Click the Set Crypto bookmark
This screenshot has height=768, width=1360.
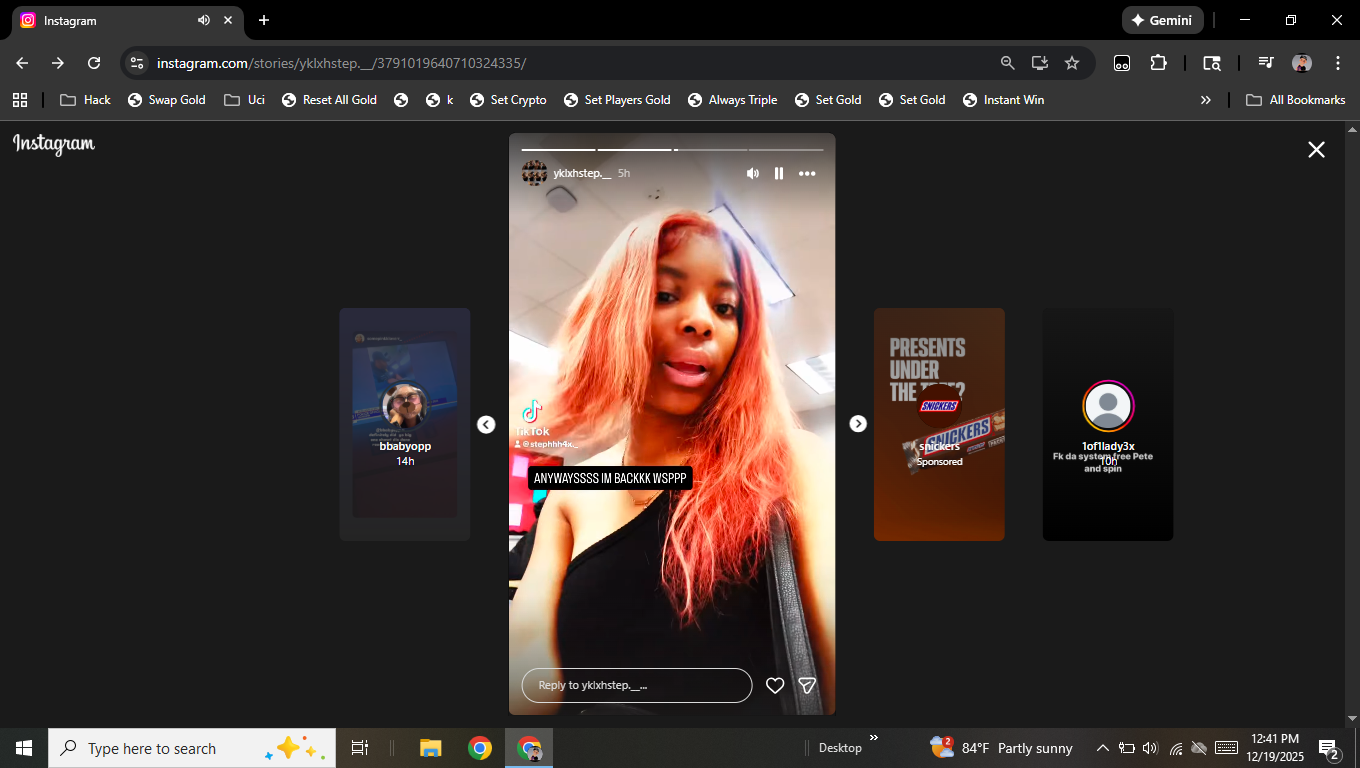point(506,100)
